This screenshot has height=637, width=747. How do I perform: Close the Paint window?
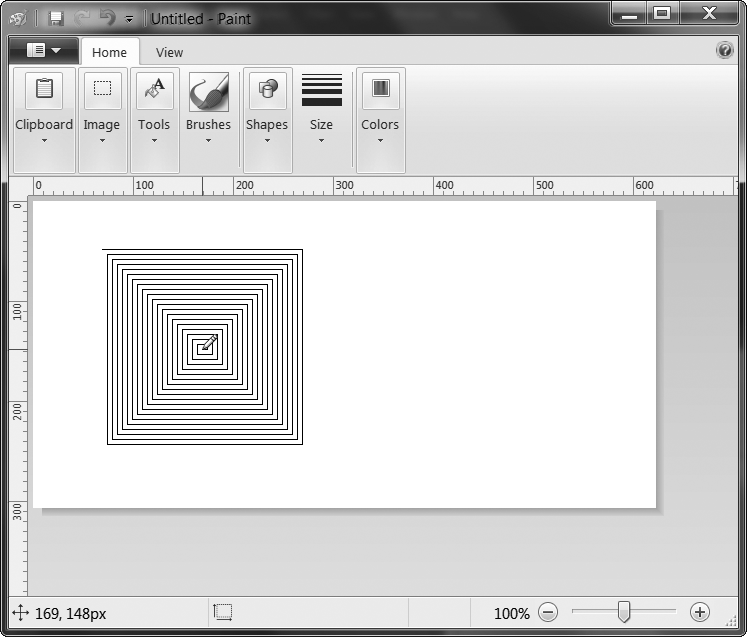(709, 13)
